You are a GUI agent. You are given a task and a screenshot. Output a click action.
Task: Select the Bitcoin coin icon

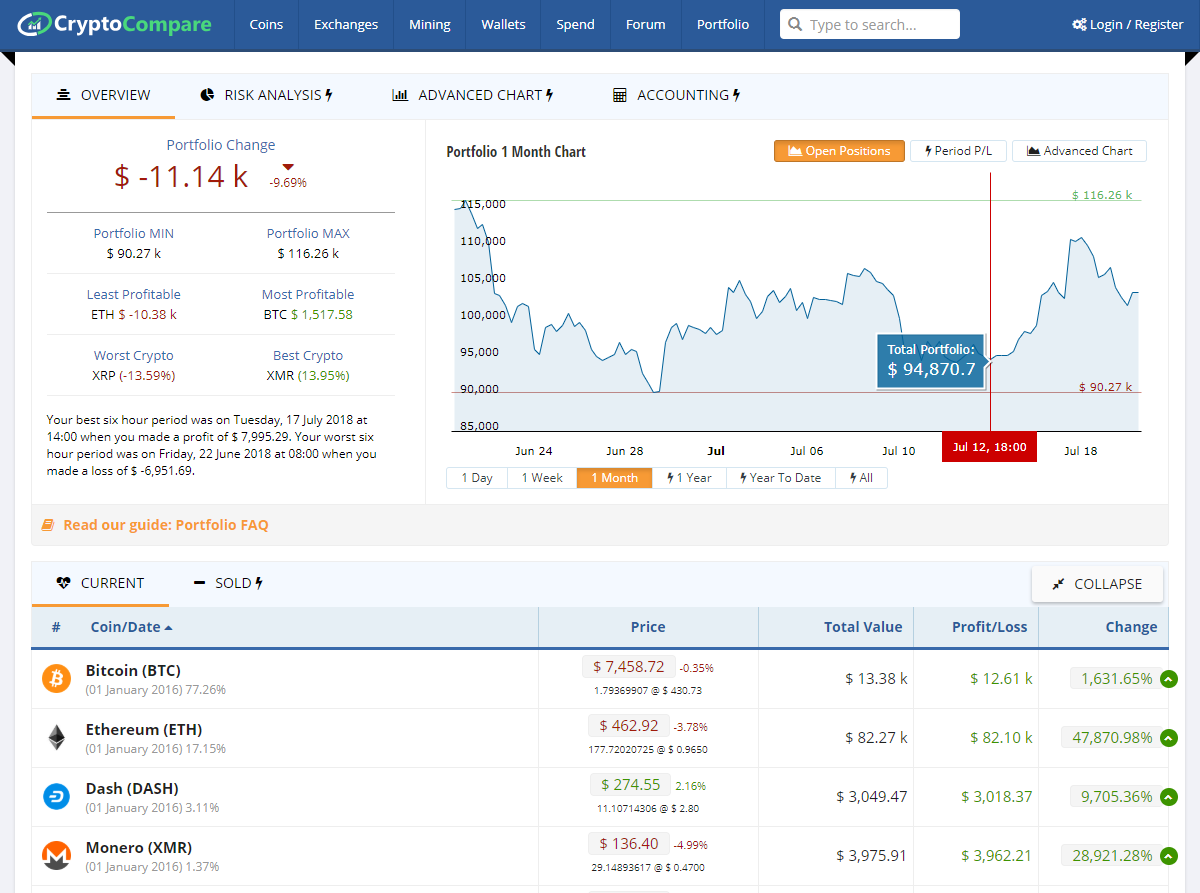point(56,678)
